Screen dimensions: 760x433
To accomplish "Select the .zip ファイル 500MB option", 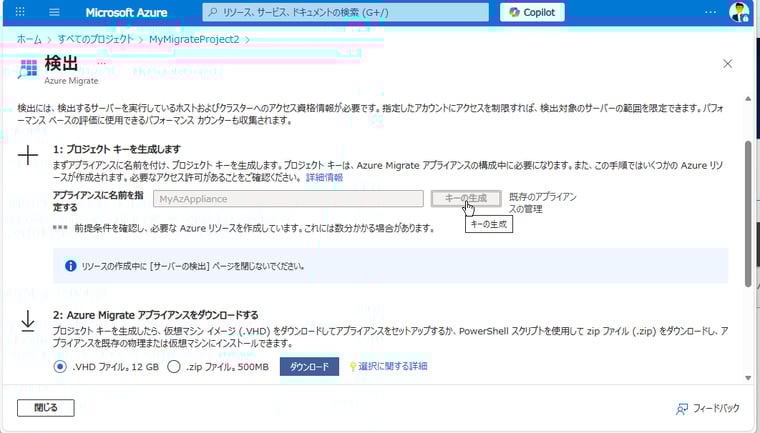I will click(x=174, y=367).
